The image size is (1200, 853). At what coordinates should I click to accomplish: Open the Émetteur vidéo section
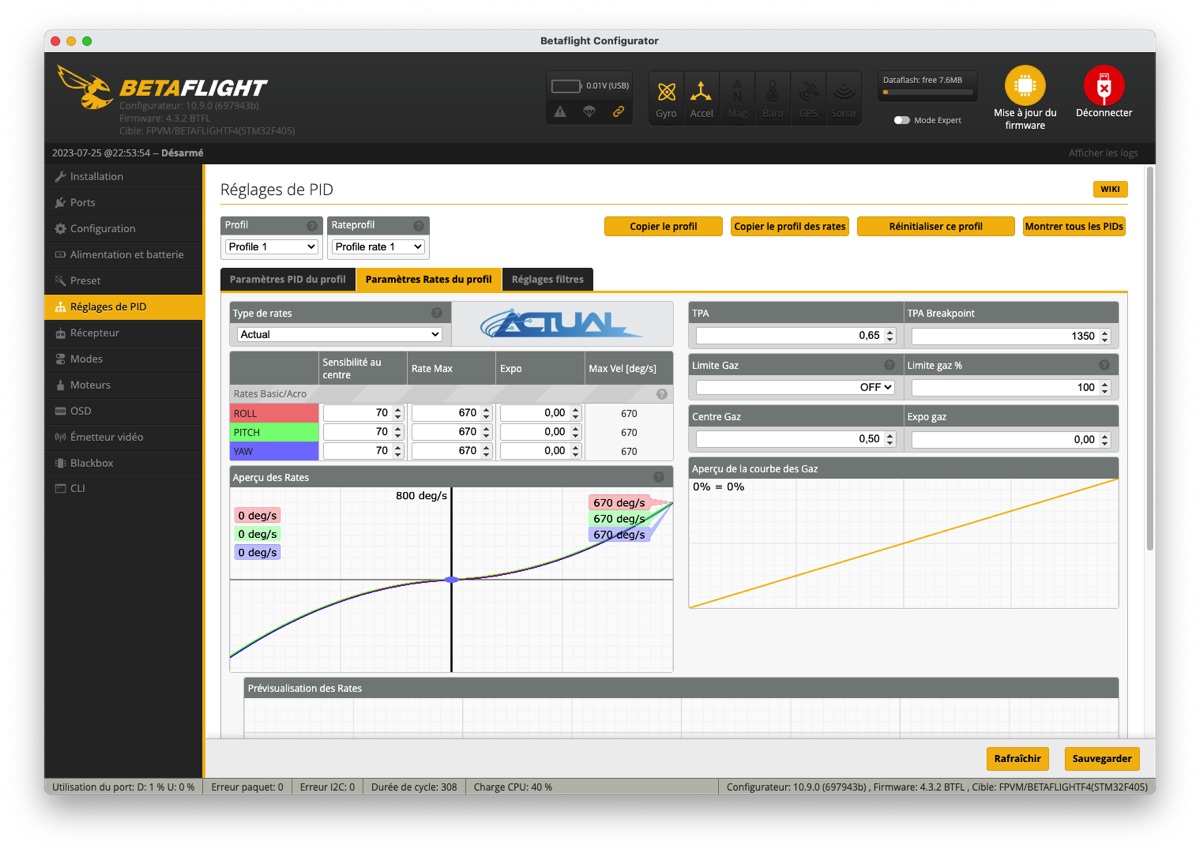tap(123, 437)
